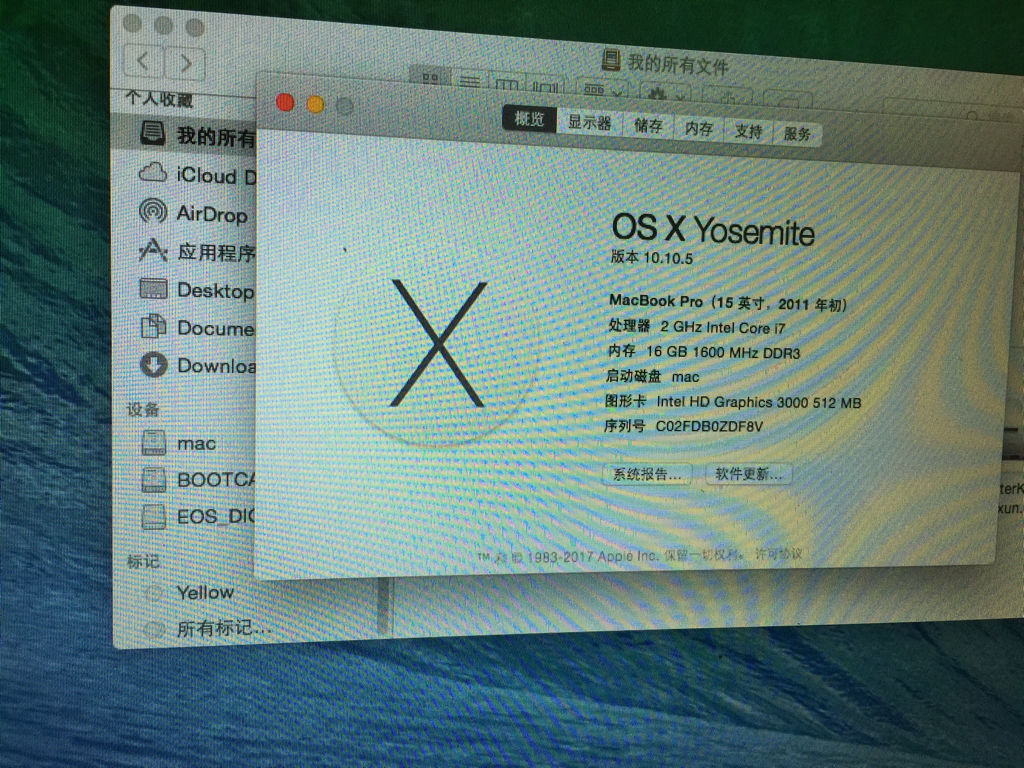Click 系统报告… button
This screenshot has height=768, width=1024.
[647, 474]
